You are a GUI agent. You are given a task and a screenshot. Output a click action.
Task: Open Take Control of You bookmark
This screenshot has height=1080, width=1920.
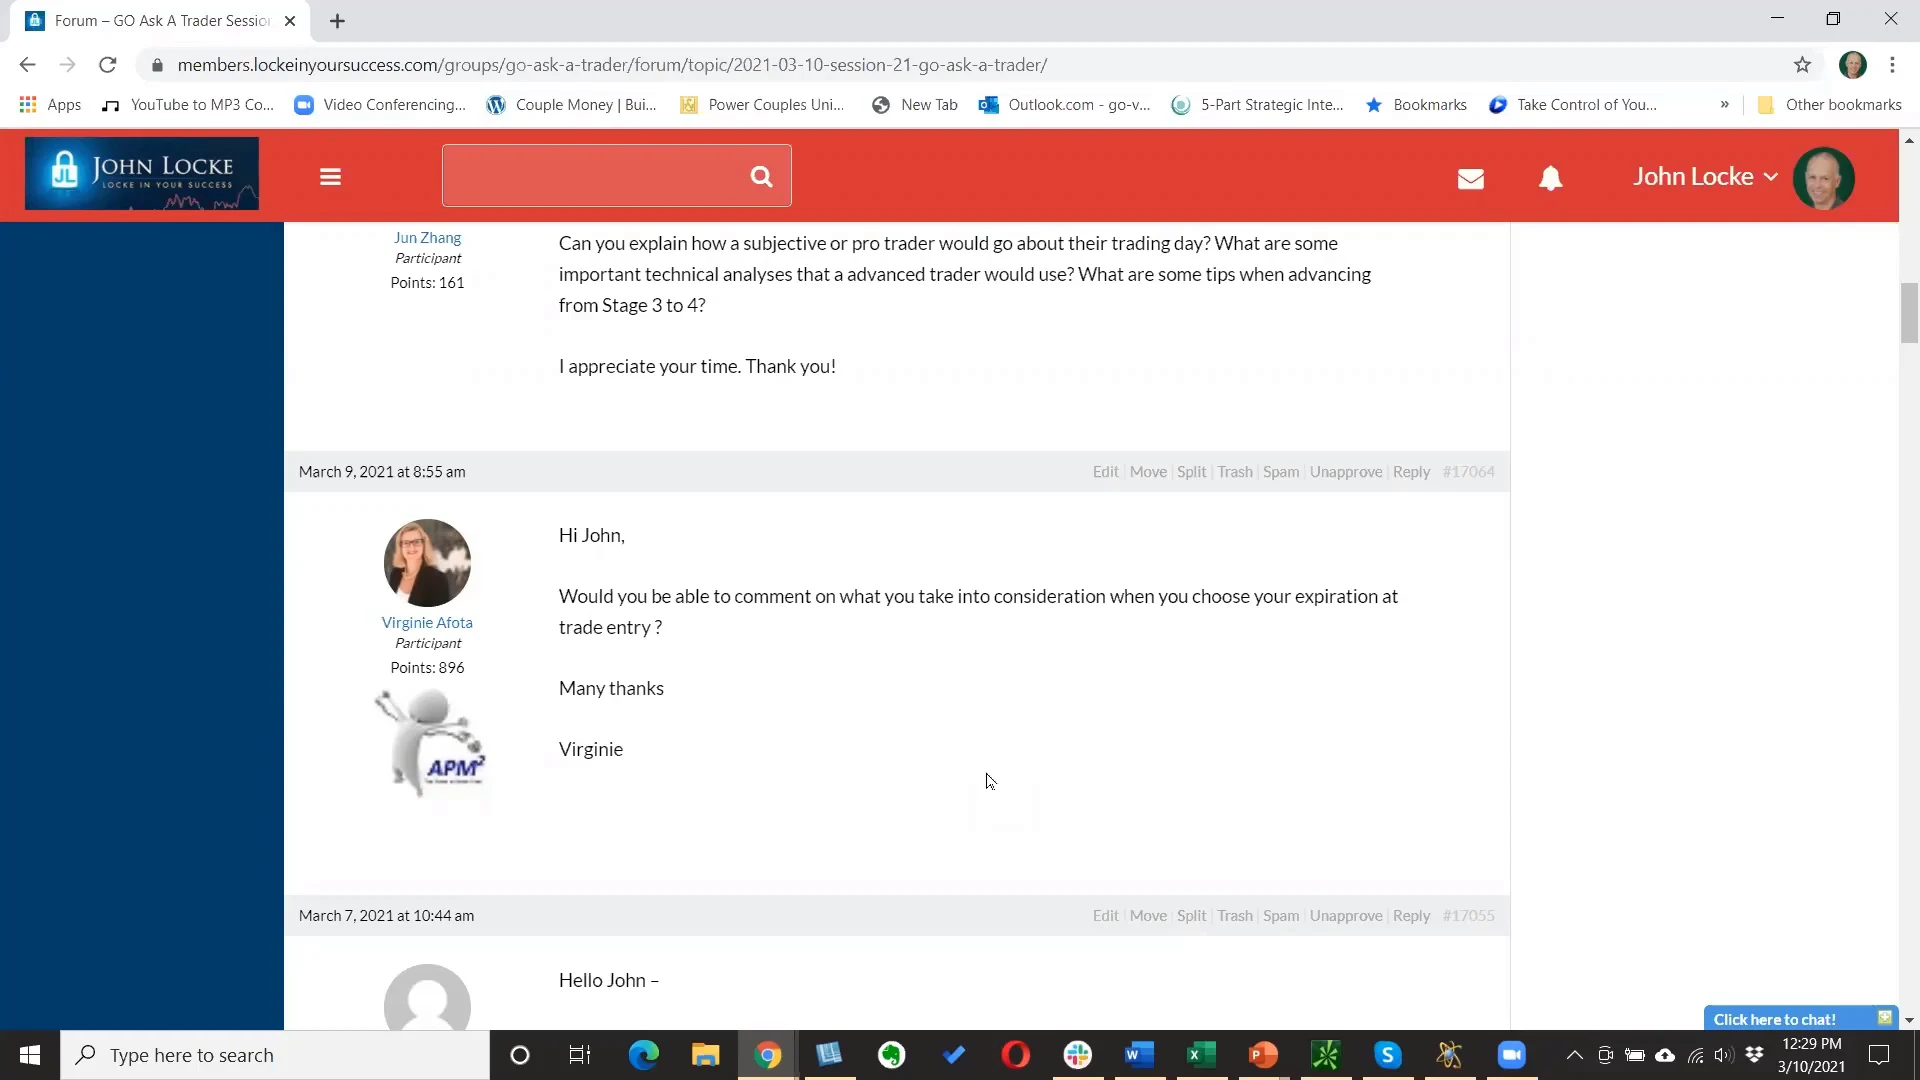pos(1573,105)
